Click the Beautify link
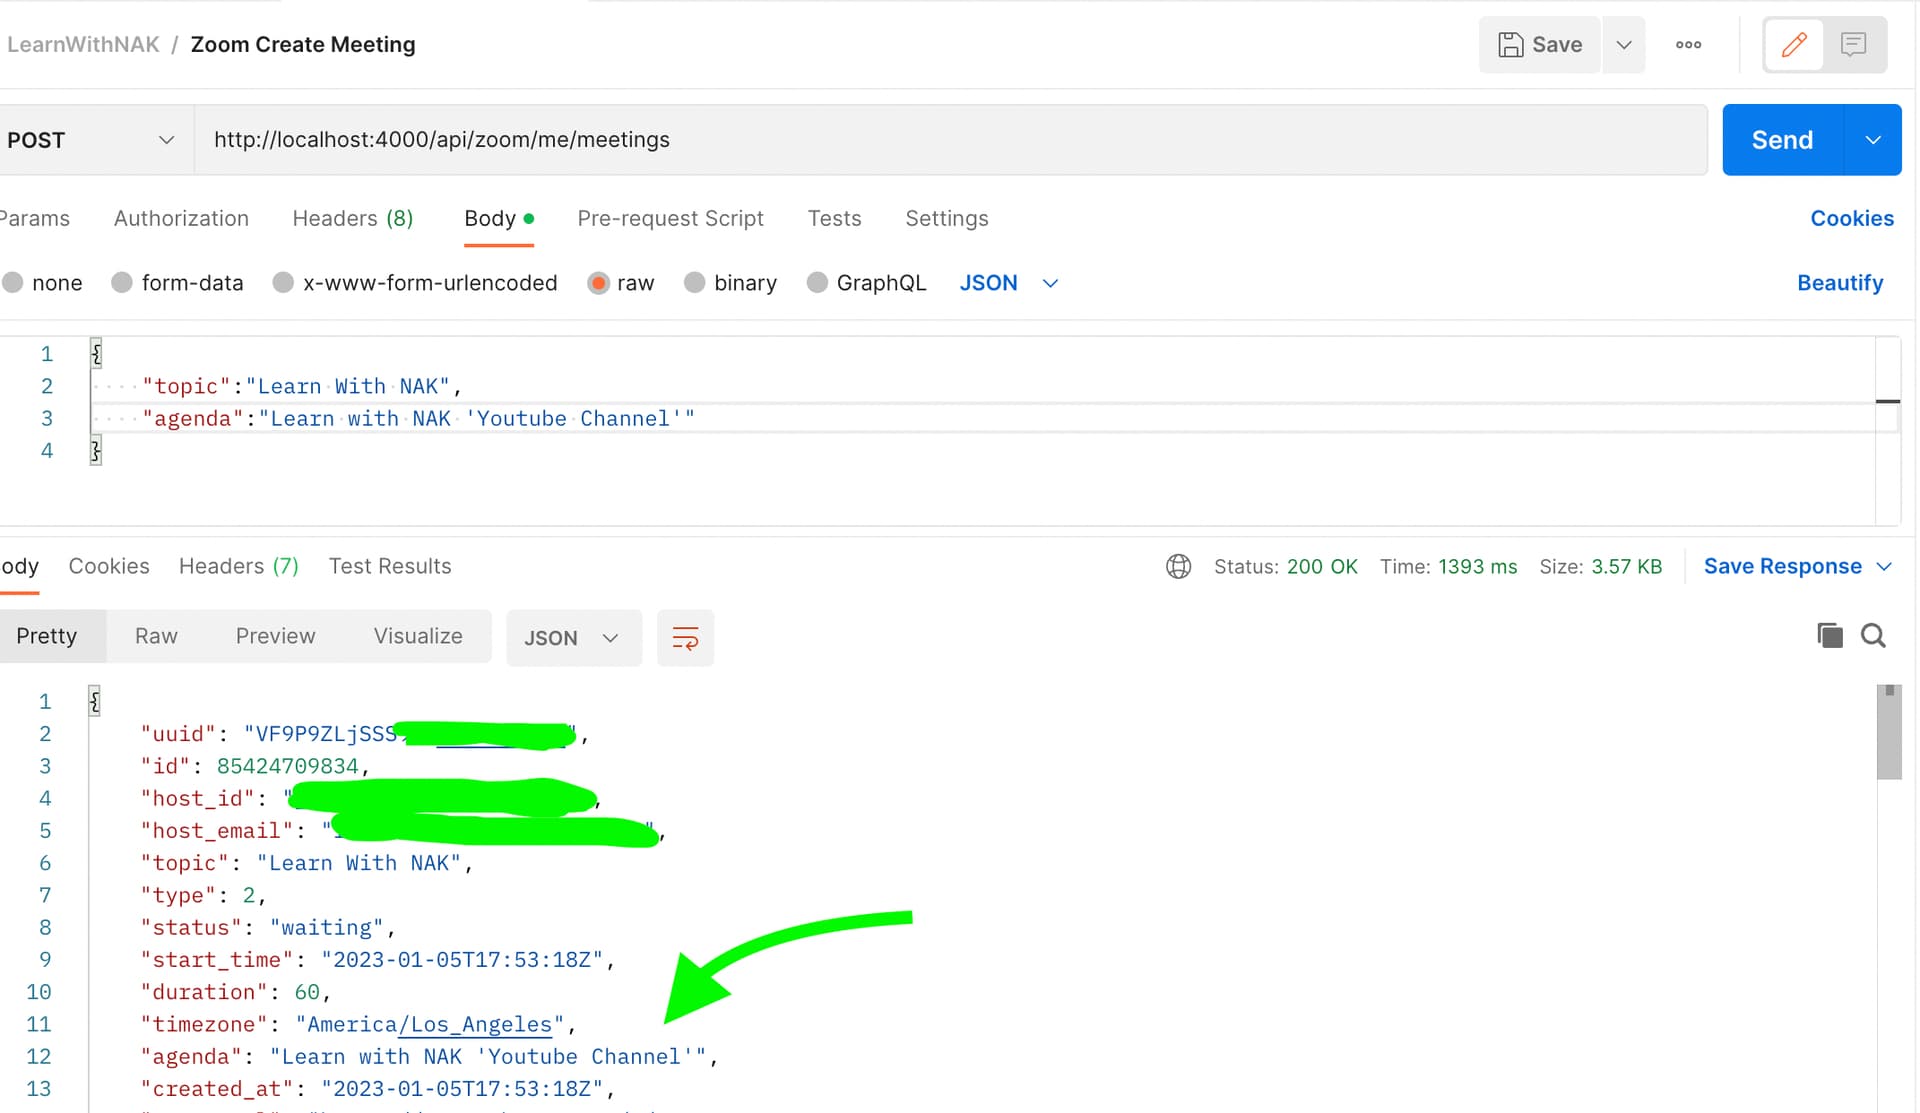The height and width of the screenshot is (1113, 1920). click(1839, 283)
